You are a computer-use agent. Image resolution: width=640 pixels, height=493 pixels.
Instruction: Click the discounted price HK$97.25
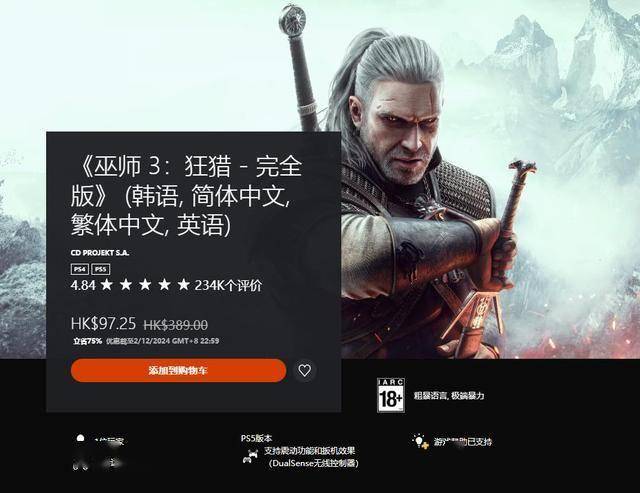[x=103, y=324]
